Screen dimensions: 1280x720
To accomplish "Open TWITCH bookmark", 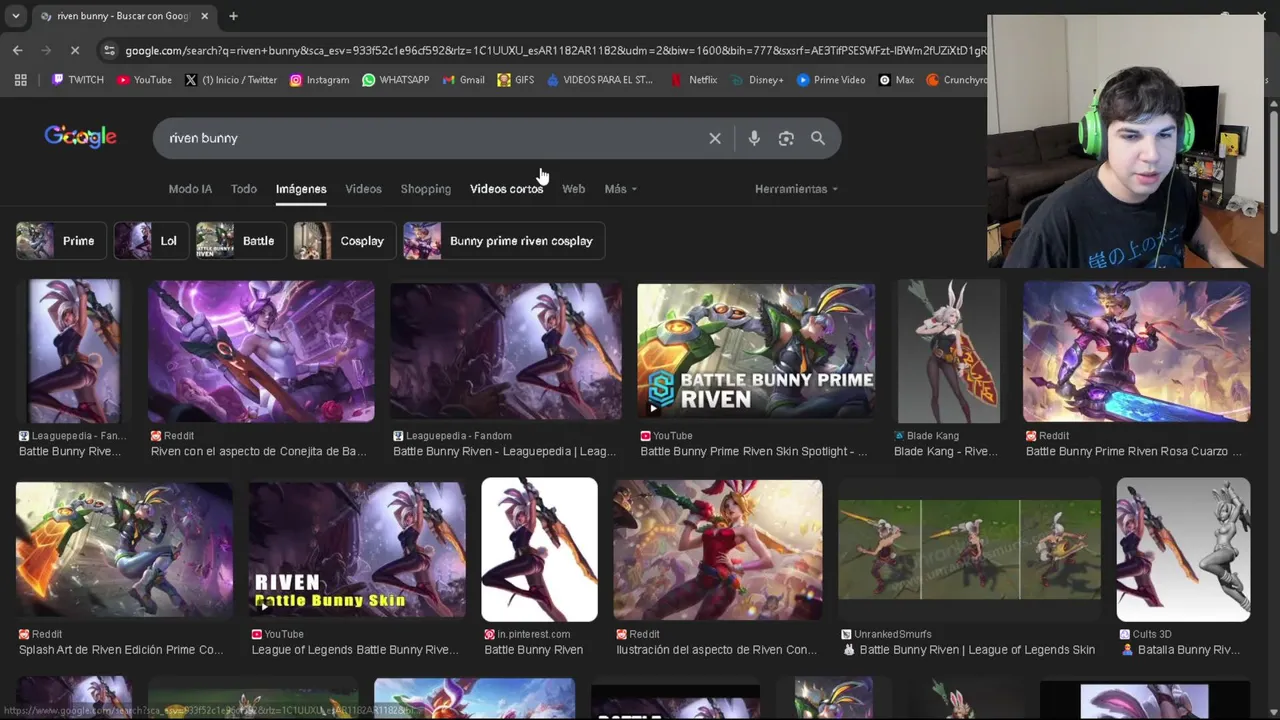I will [78, 80].
